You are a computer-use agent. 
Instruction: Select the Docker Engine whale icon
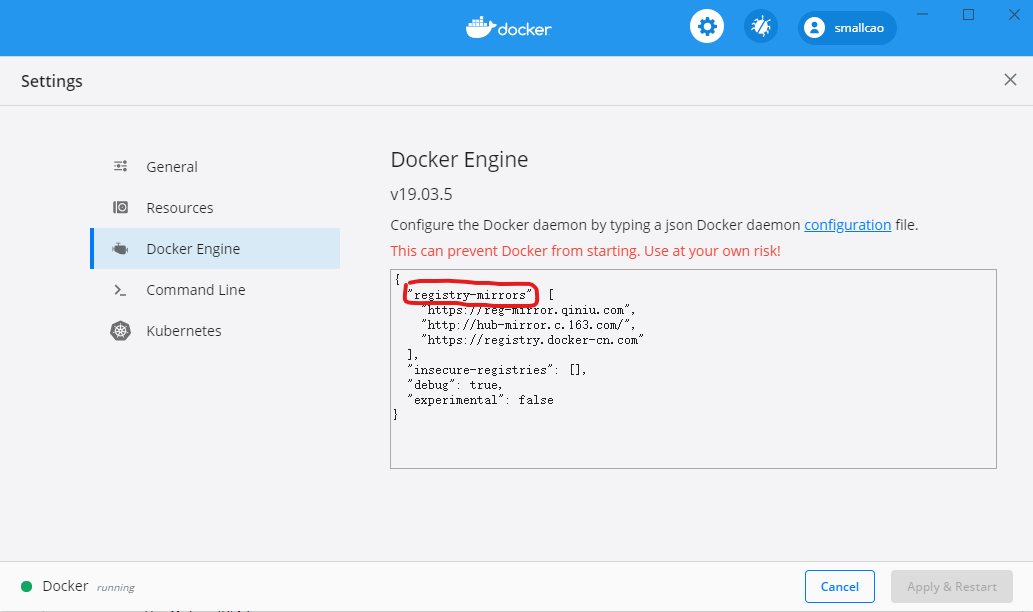(x=122, y=248)
